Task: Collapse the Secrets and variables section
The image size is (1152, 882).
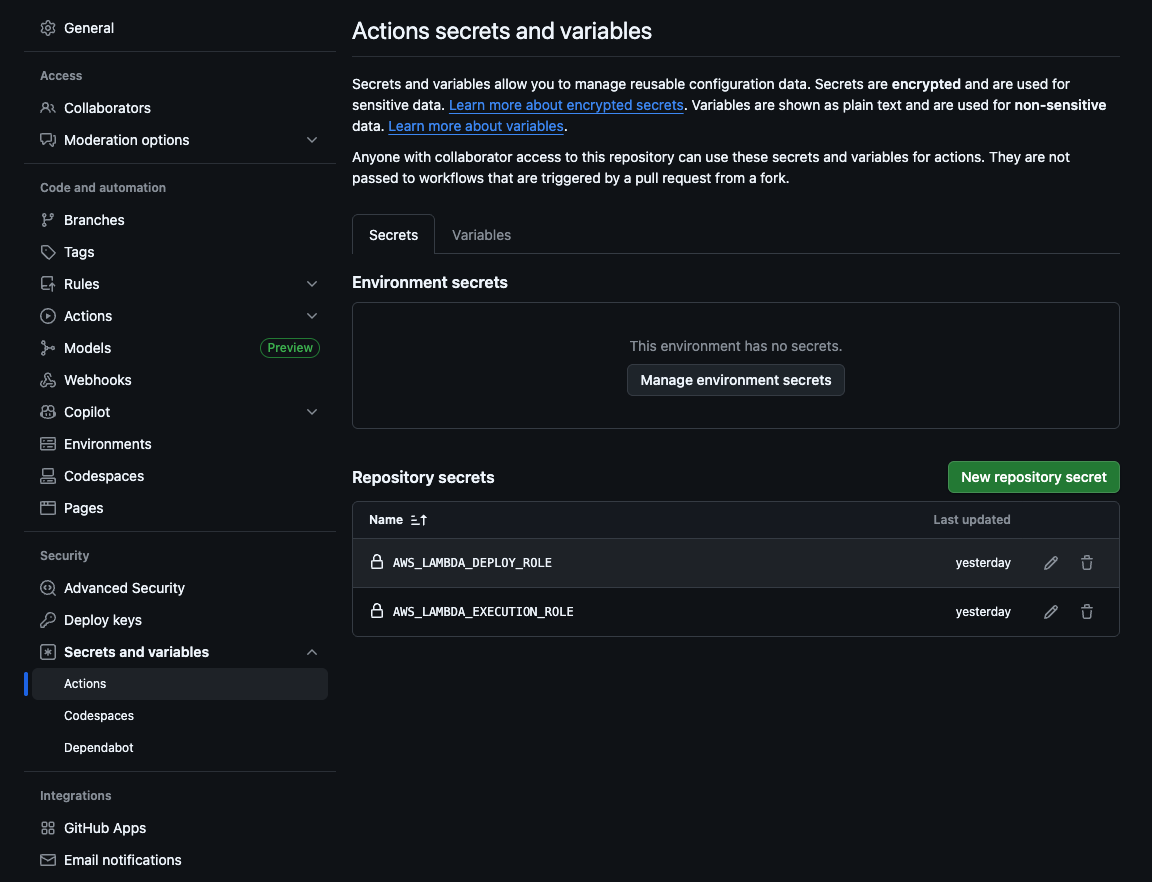Action: tap(312, 651)
